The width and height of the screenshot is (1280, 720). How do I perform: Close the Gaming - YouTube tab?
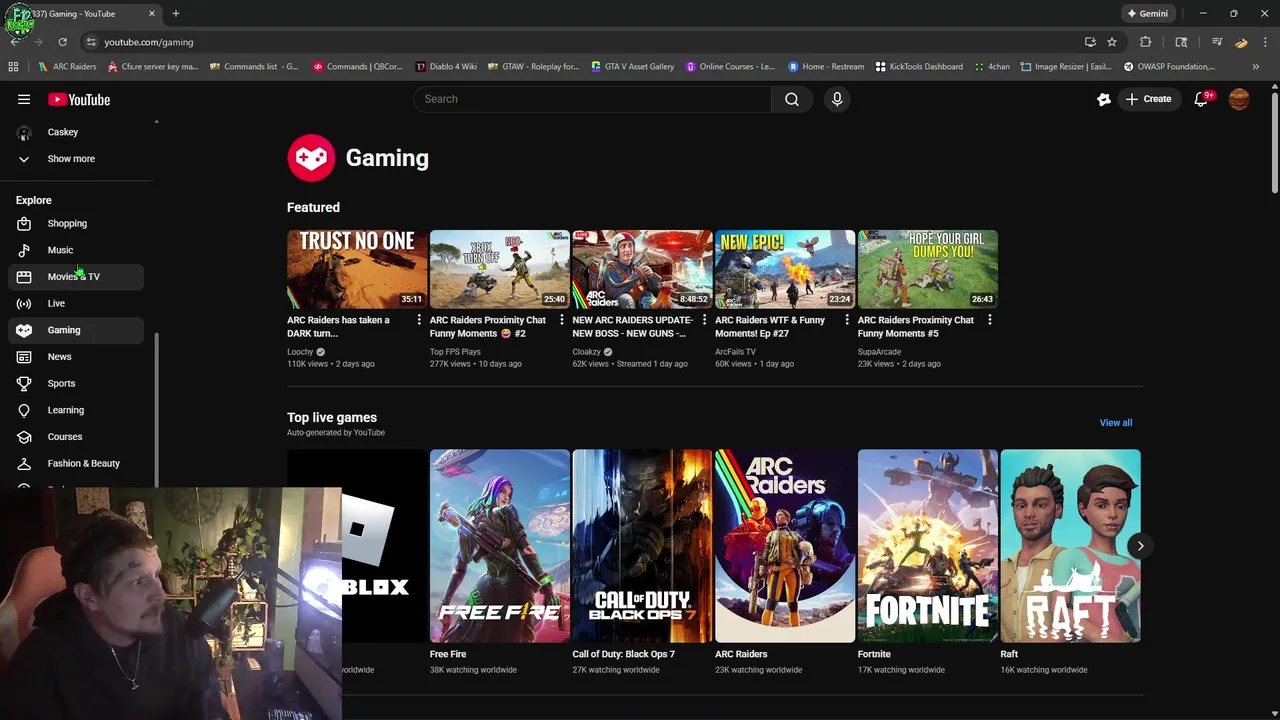coord(152,14)
